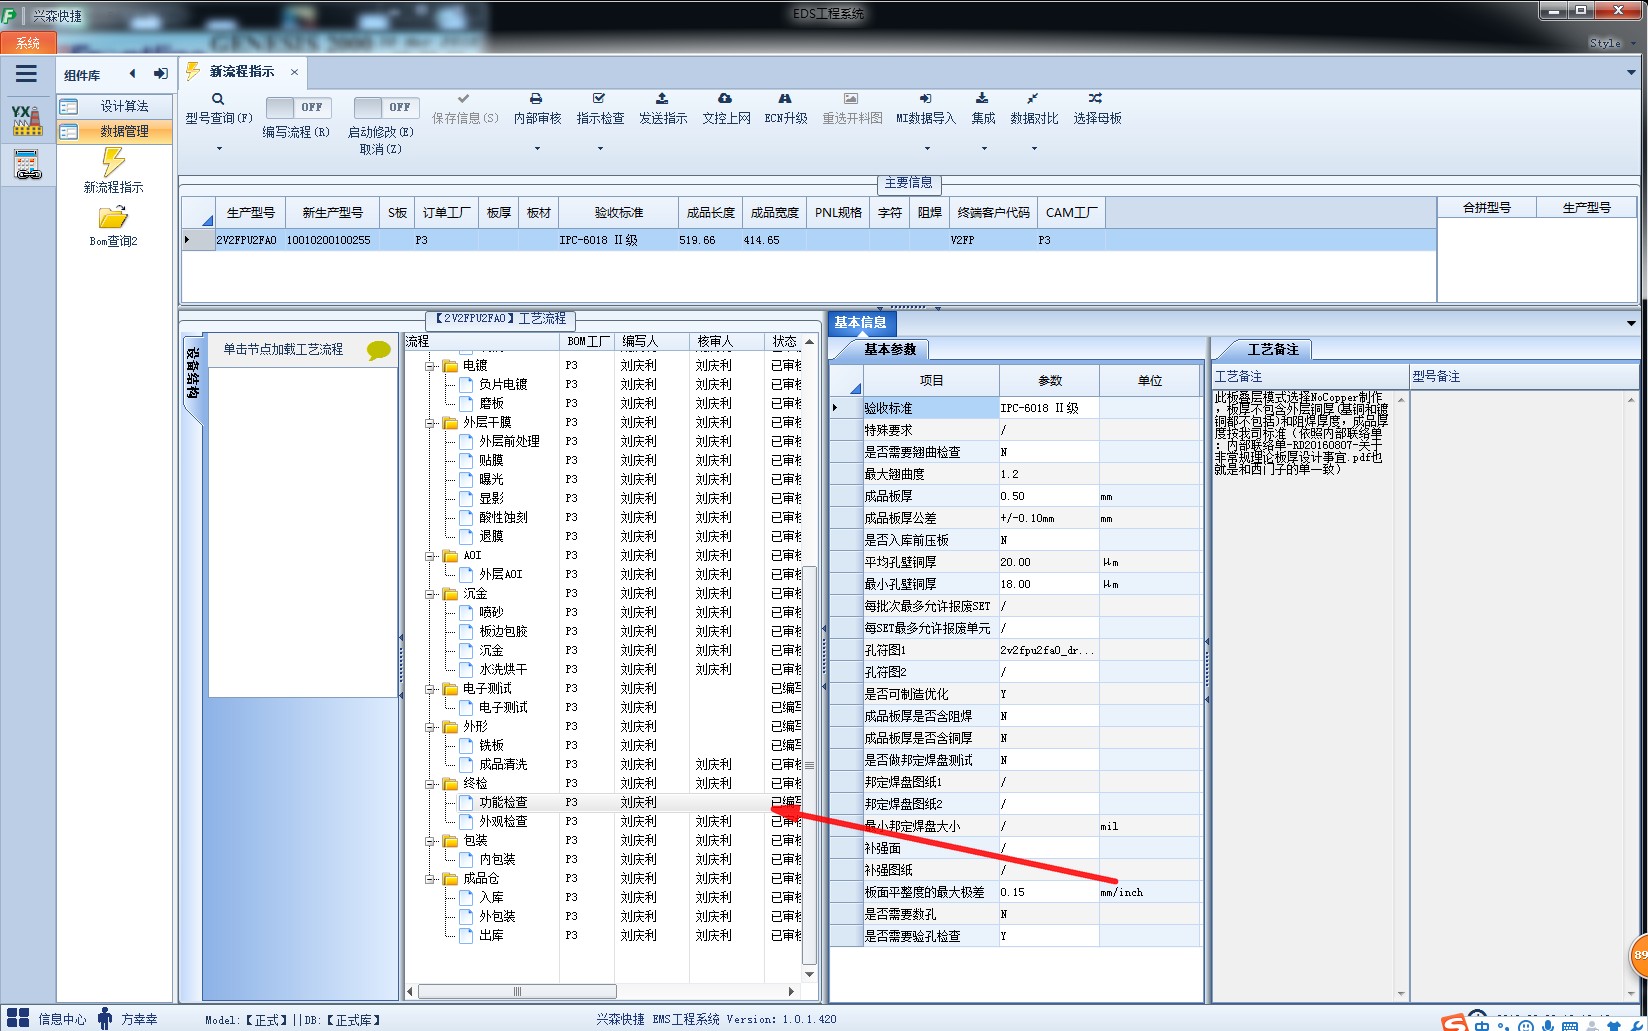Collapse the 成品仓 tree node
1648x1031 pixels.
pos(430,879)
